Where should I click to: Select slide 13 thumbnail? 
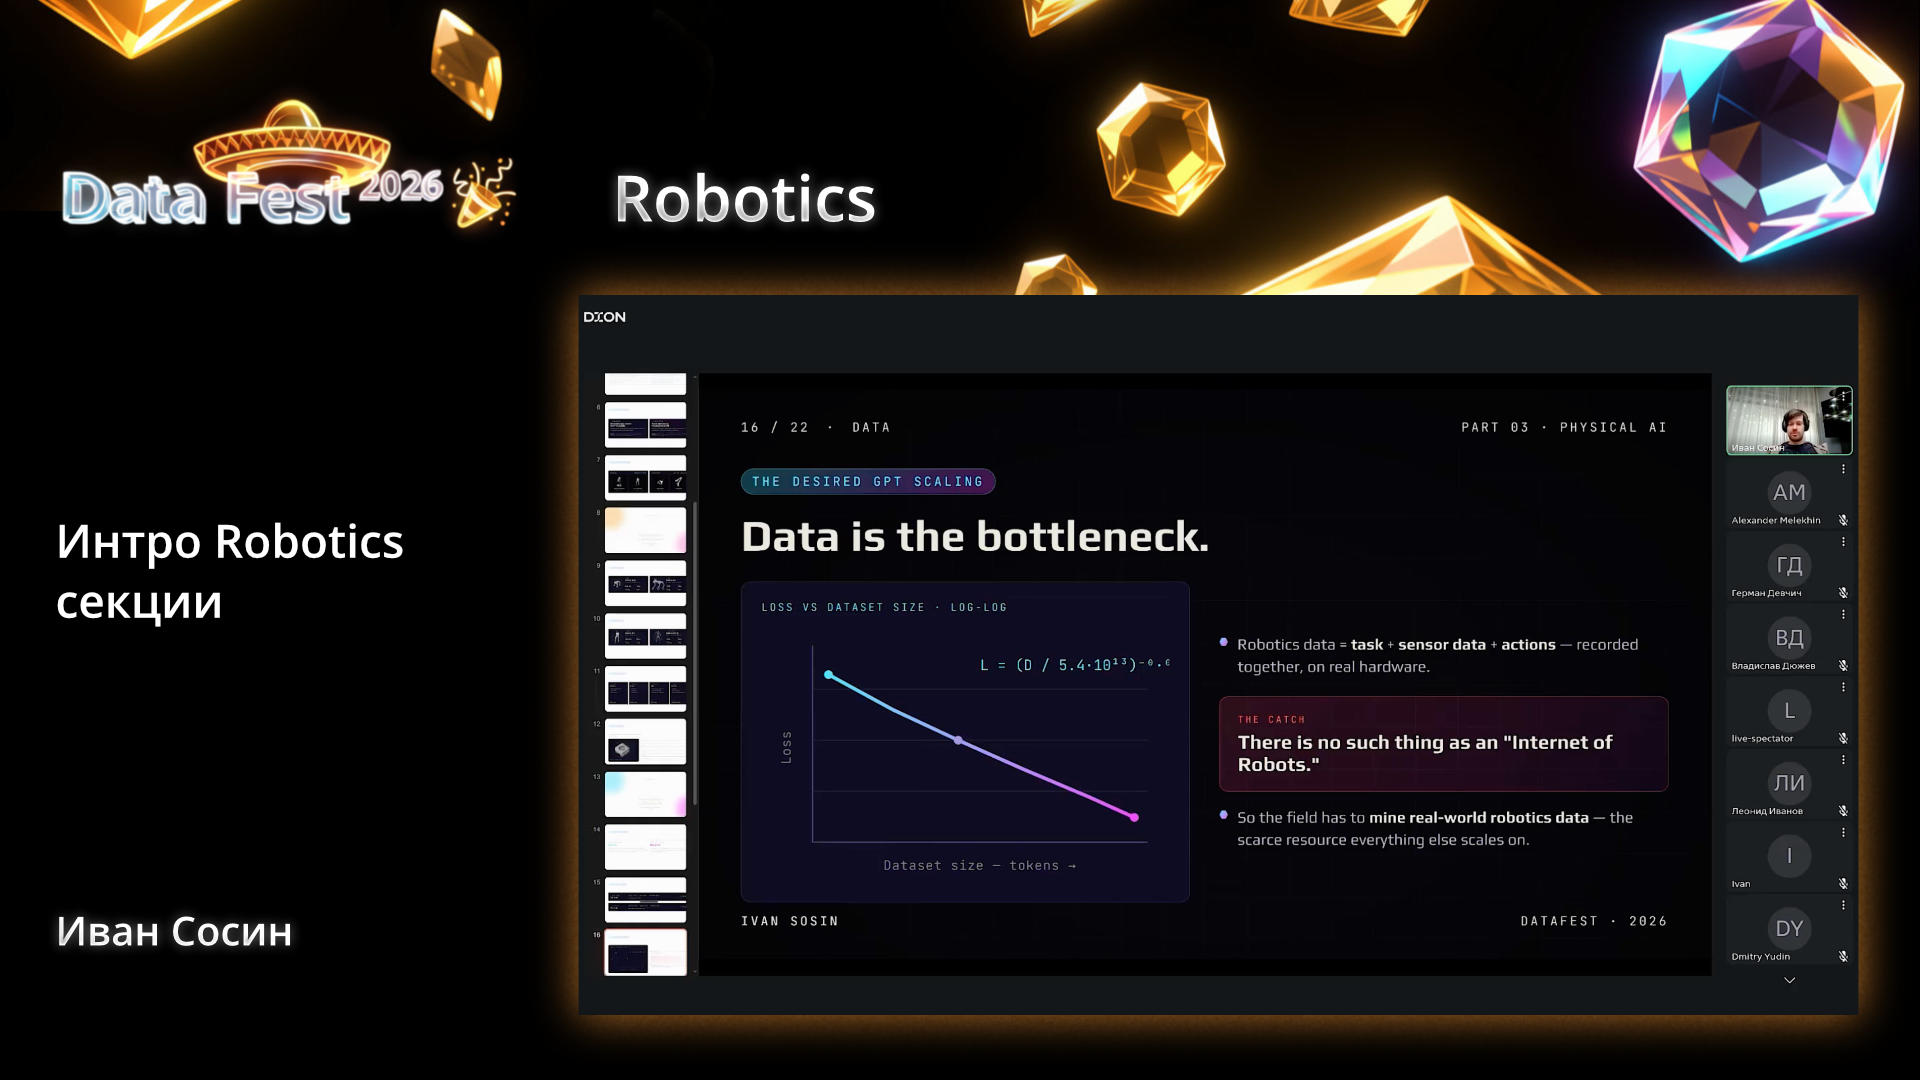[x=645, y=795]
